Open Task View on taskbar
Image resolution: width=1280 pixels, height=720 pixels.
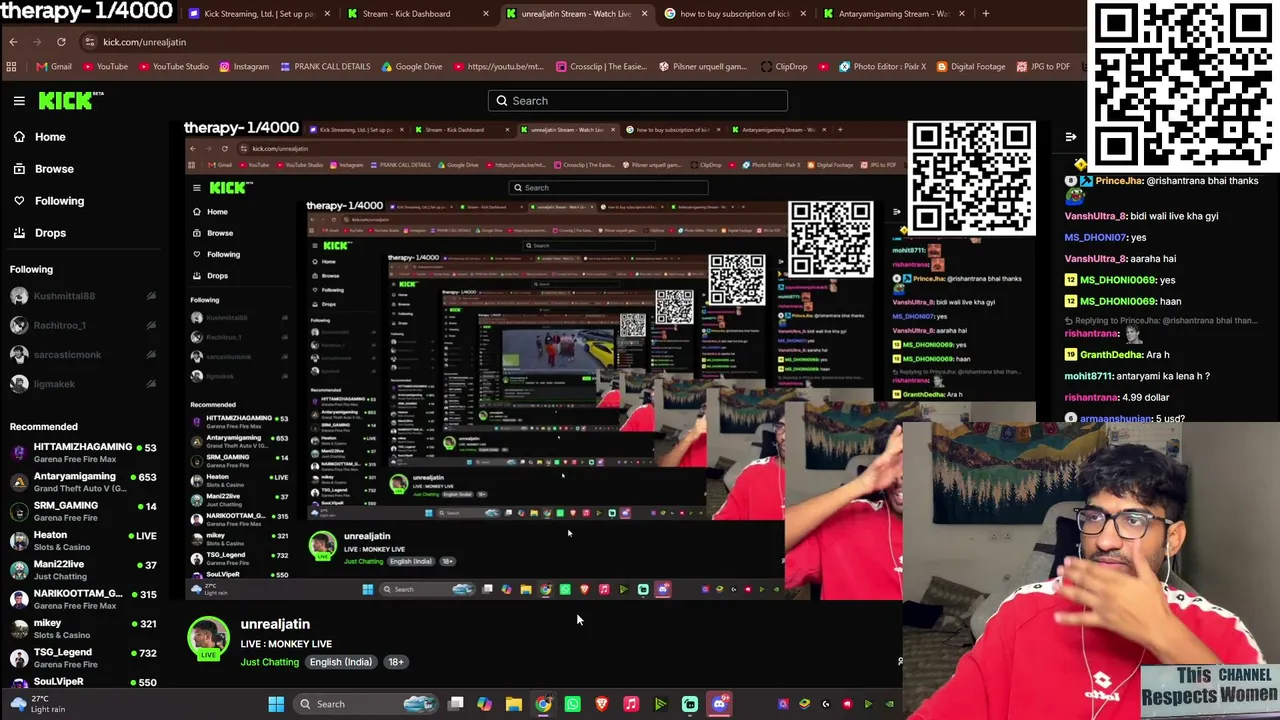[456, 704]
